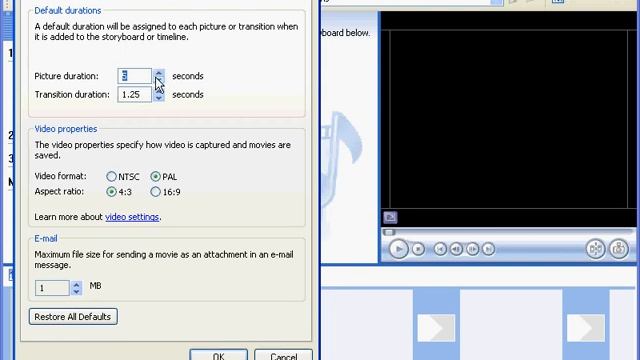640x360 pixels.
Task: Click Restore All Defaults button
Action: click(x=73, y=317)
